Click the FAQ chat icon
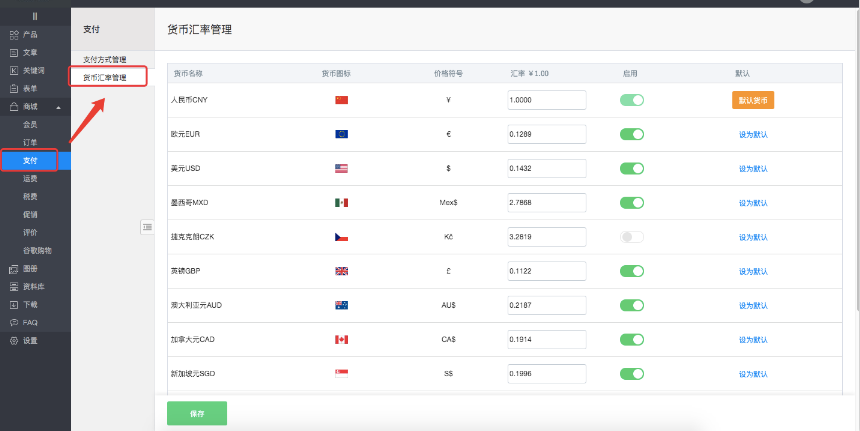The height and width of the screenshot is (431, 860). [x=14, y=322]
